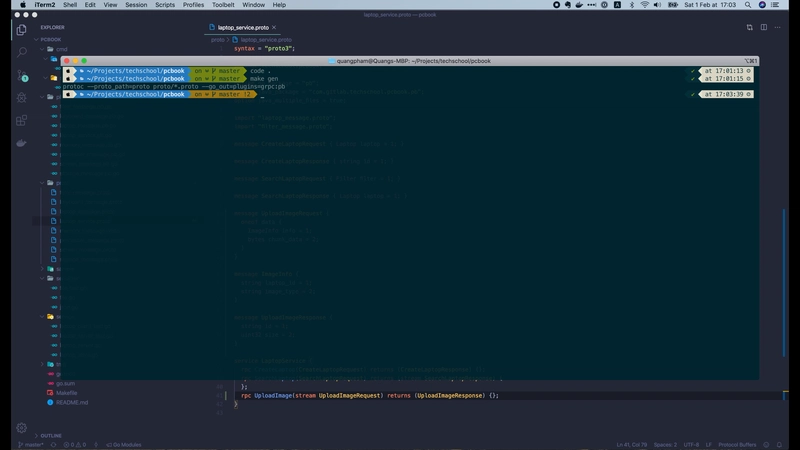Change encoding via UTF-8 indicator

click(691, 445)
